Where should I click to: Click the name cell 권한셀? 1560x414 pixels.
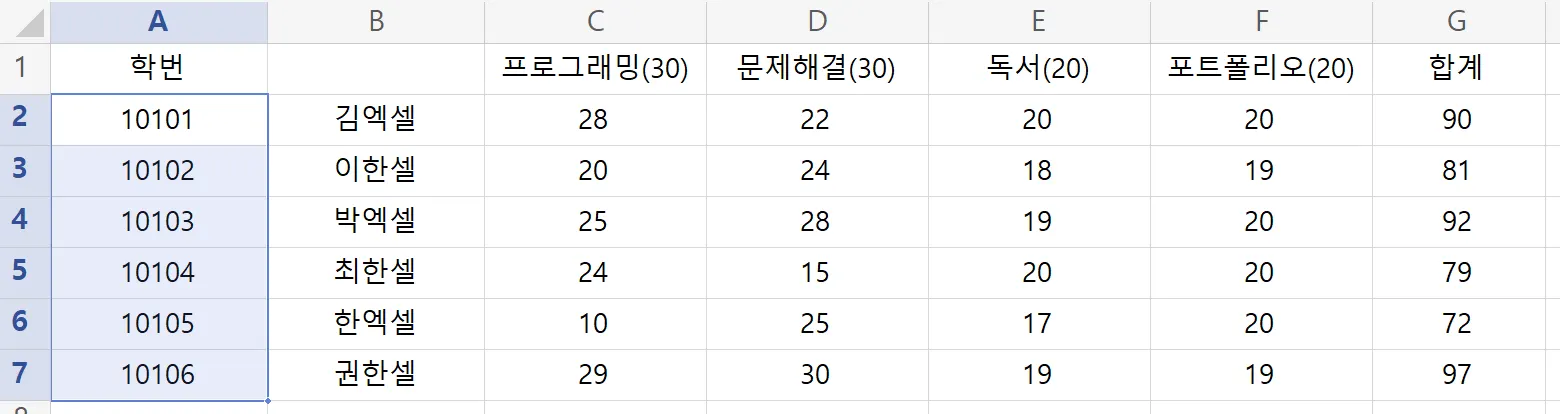pyautogui.click(x=376, y=374)
